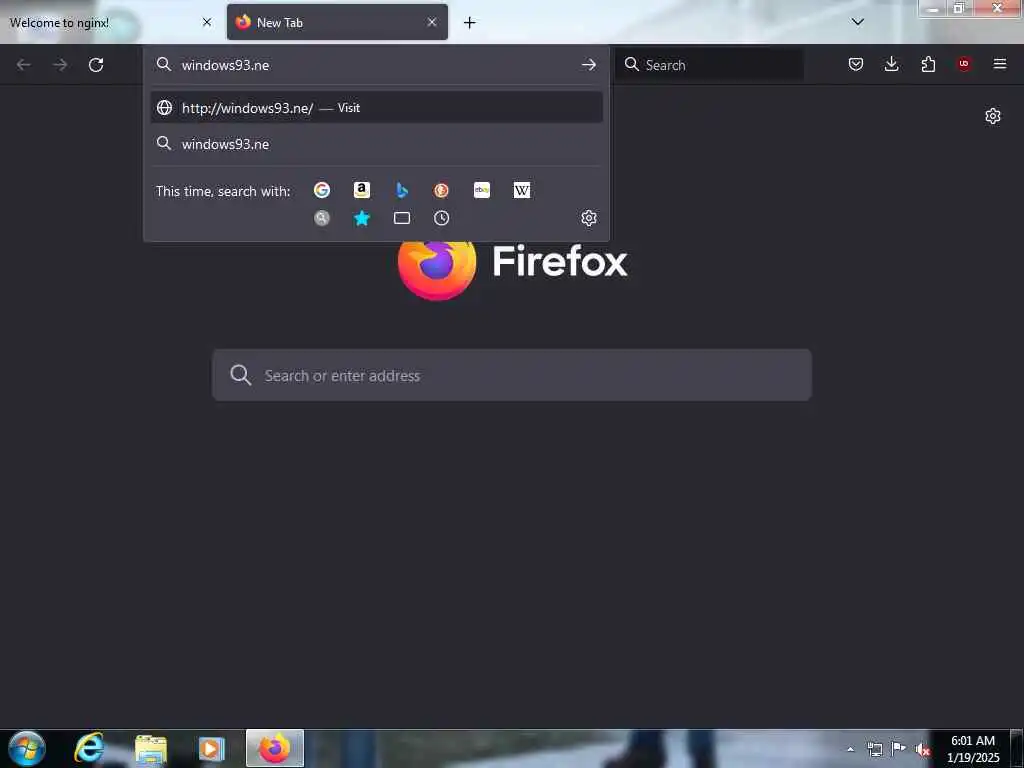Screen dimensions: 1024x768
Task: Go forward one page
Action: coord(60,65)
